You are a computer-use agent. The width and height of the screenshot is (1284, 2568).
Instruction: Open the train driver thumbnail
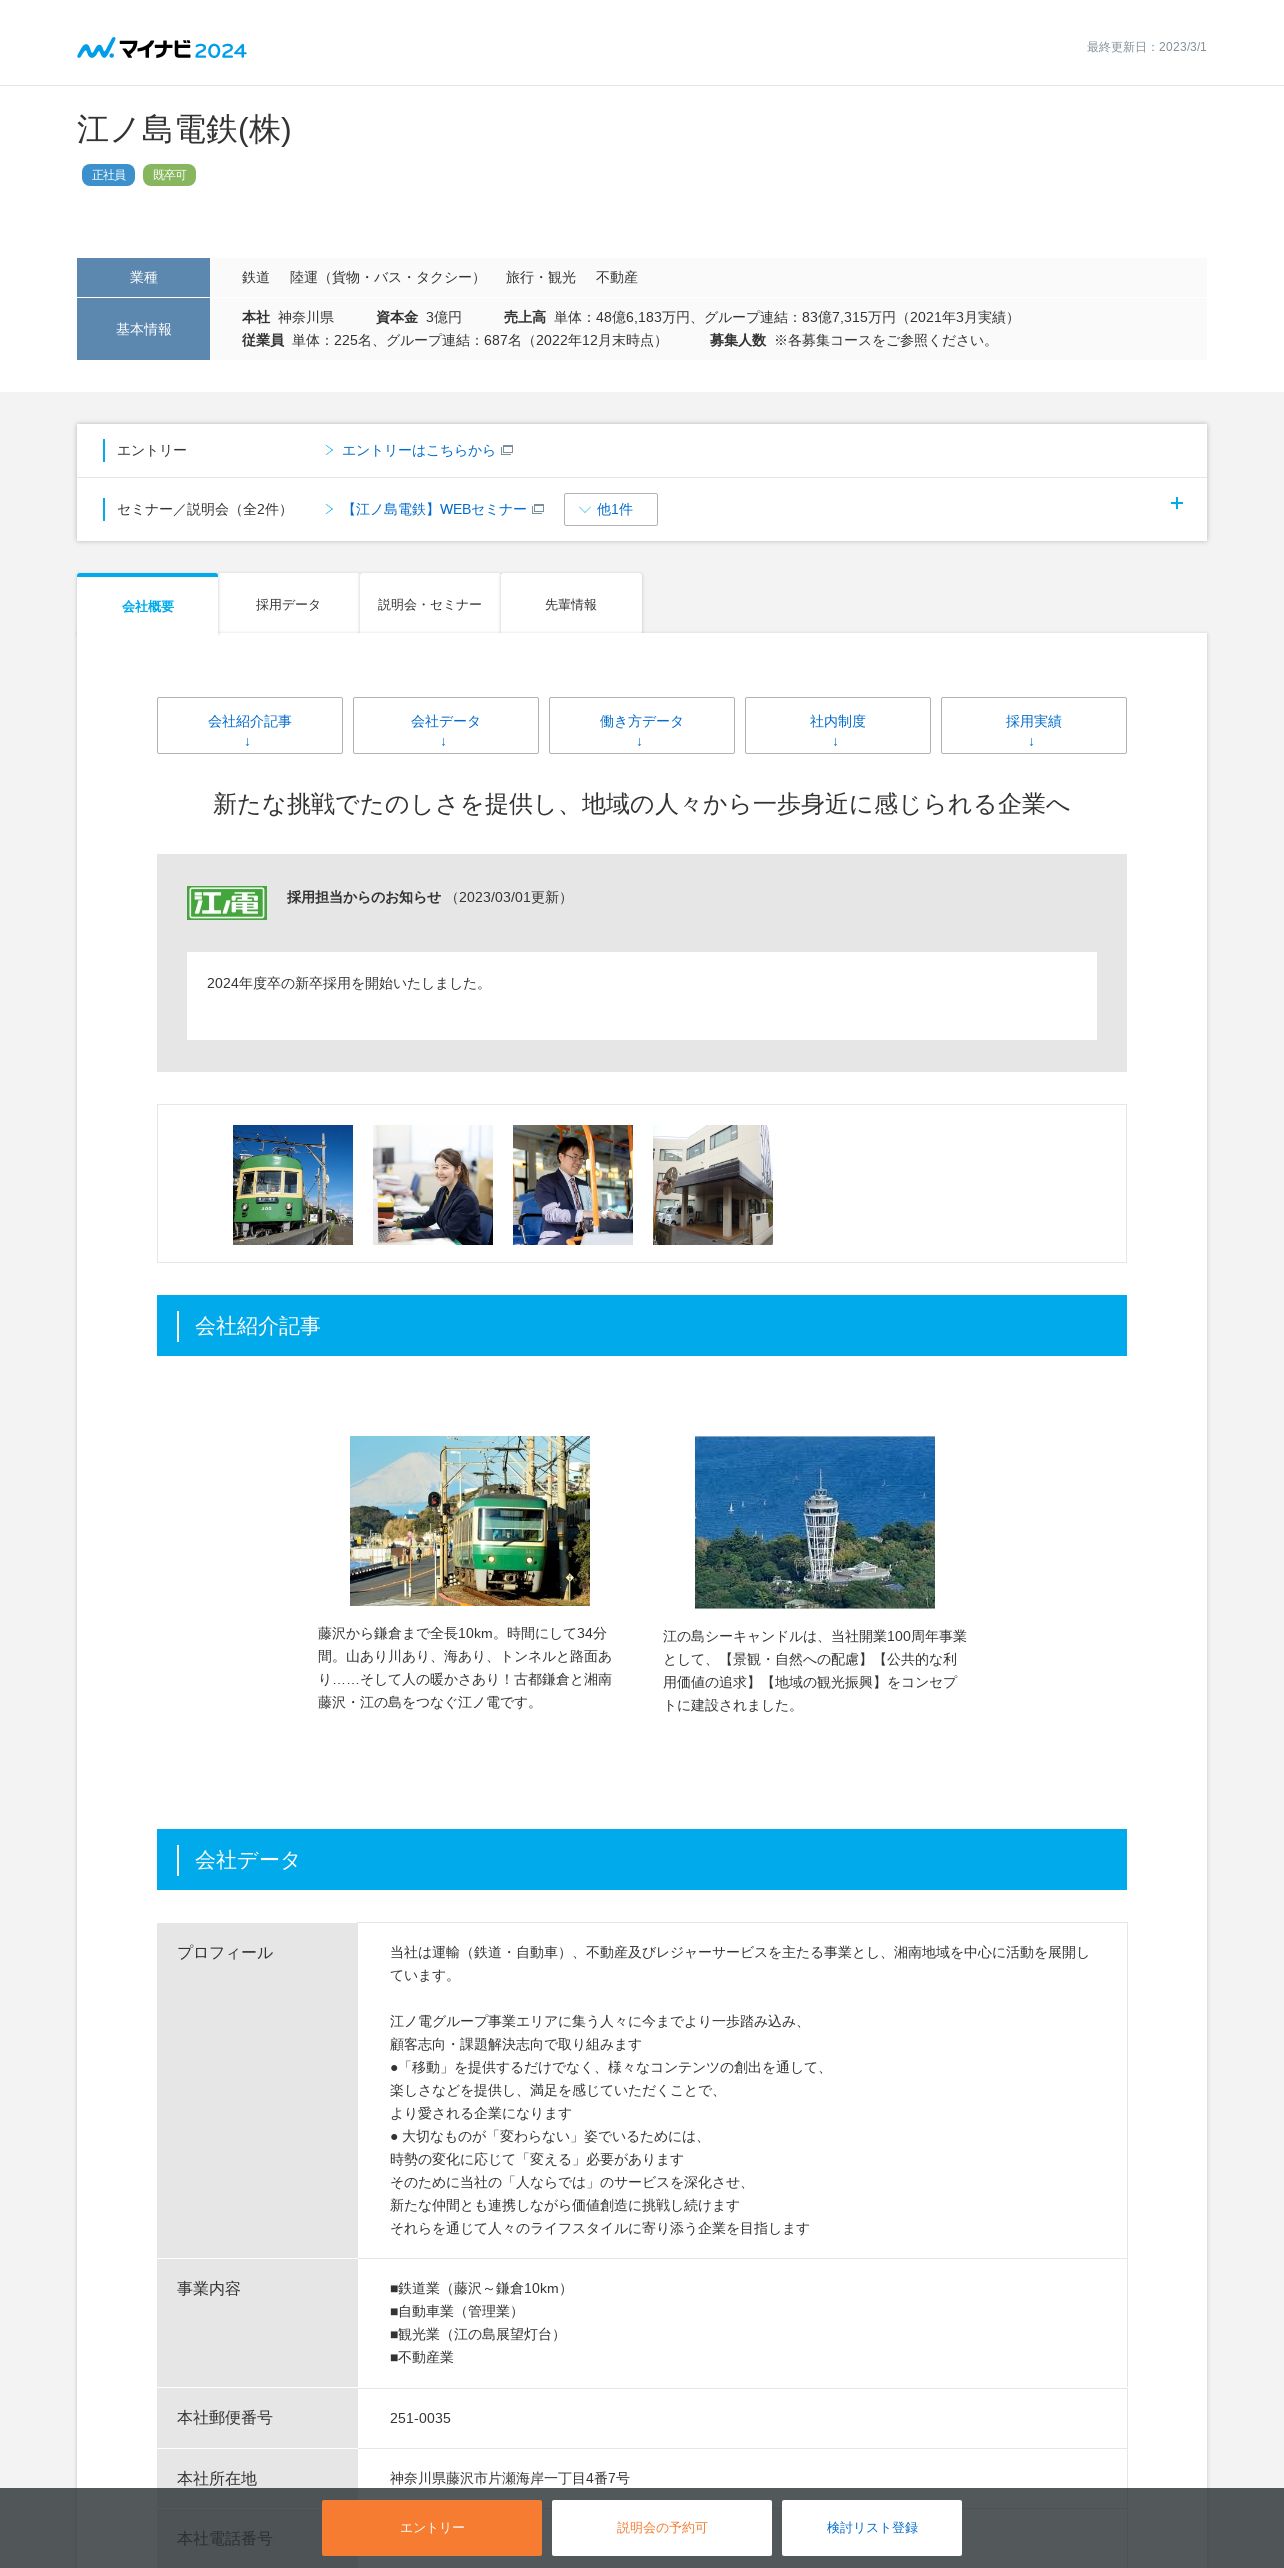tap(573, 1185)
